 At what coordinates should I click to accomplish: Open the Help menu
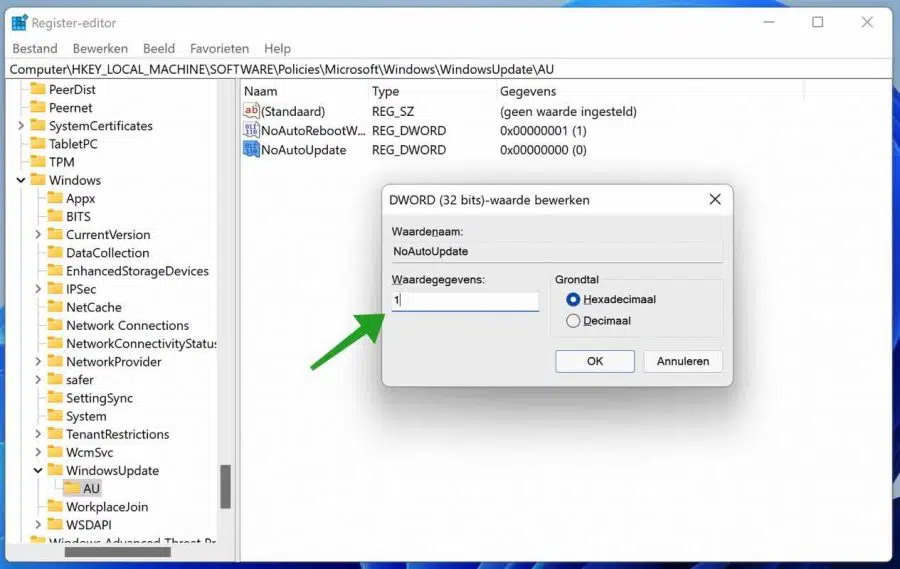pyautogui.click(x=277, y=48)
